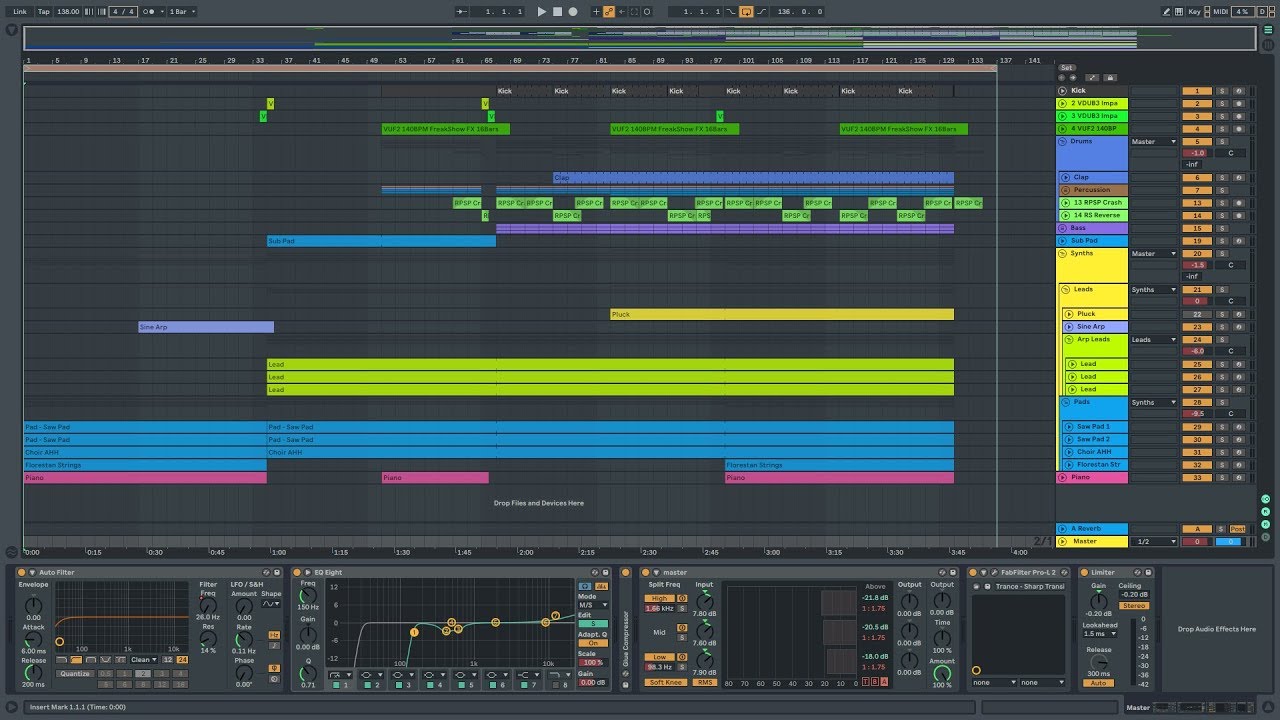Click the tempo field showing 138.00

pos(68,12)
